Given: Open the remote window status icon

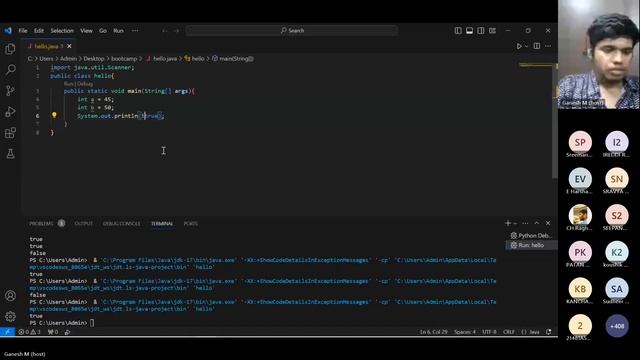Looking at the screenshot, I should pyautogui.click(x=7, y=332).
